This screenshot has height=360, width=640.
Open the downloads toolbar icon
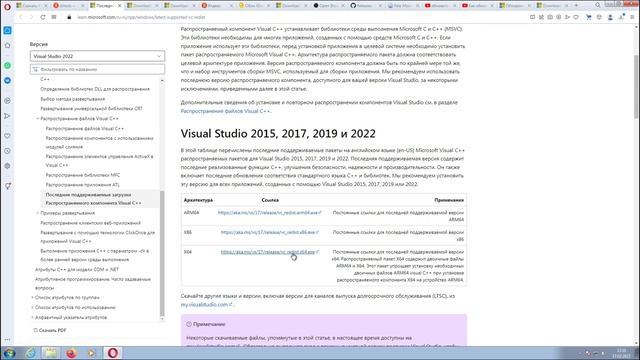621,17
